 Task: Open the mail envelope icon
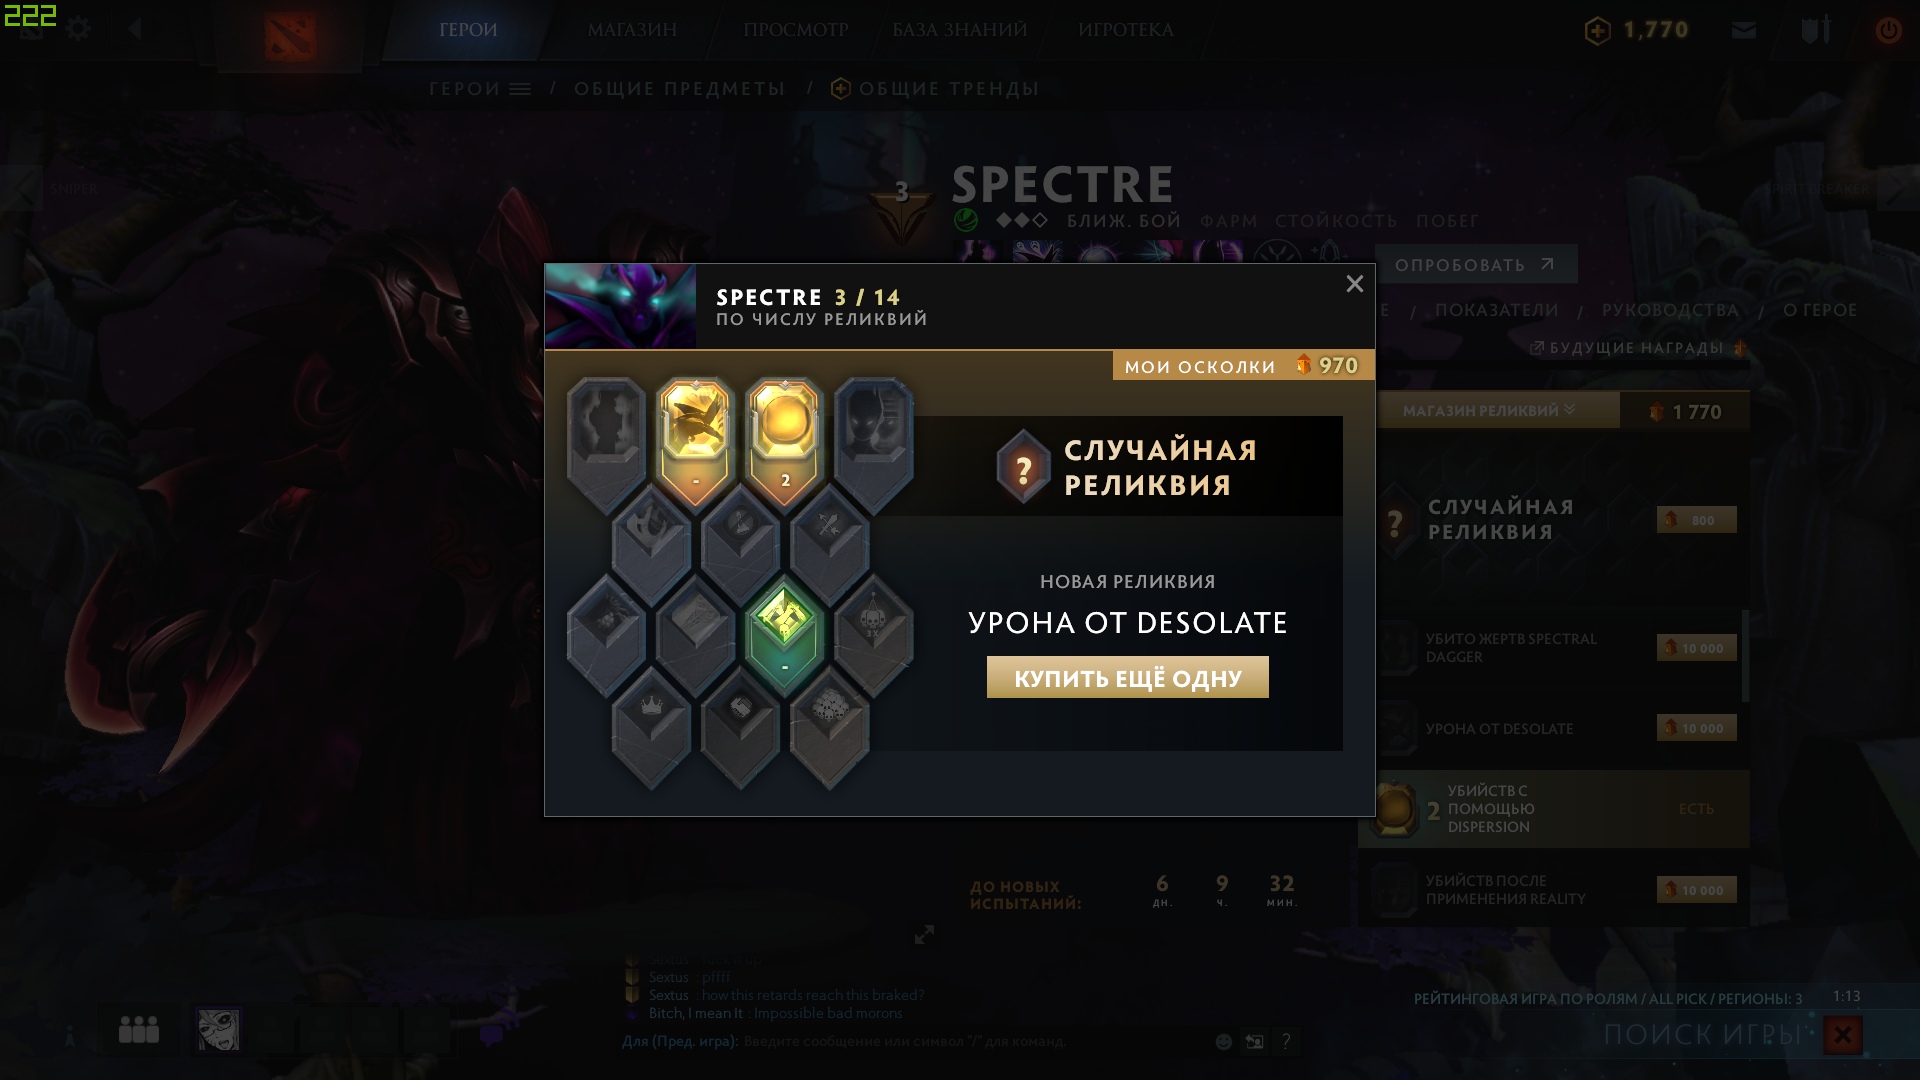click(1744, 30)
